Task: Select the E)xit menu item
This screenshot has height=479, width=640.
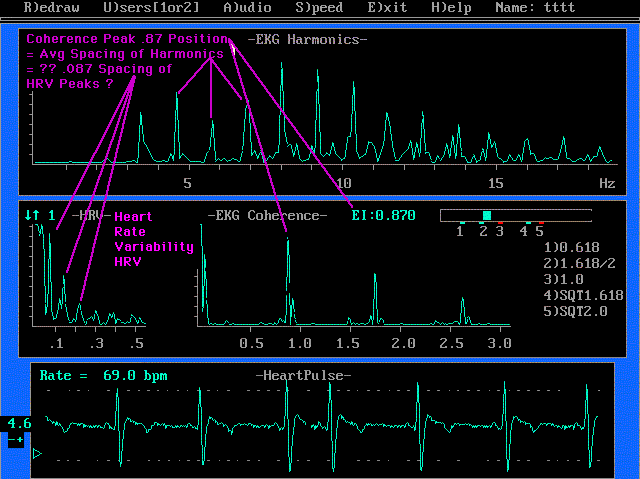Action: (x=387, y=7)
